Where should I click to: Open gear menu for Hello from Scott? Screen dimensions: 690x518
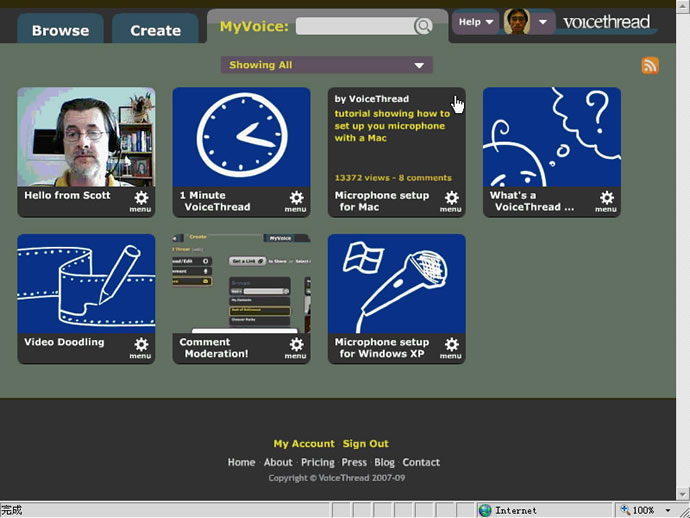tap(141, 202)
